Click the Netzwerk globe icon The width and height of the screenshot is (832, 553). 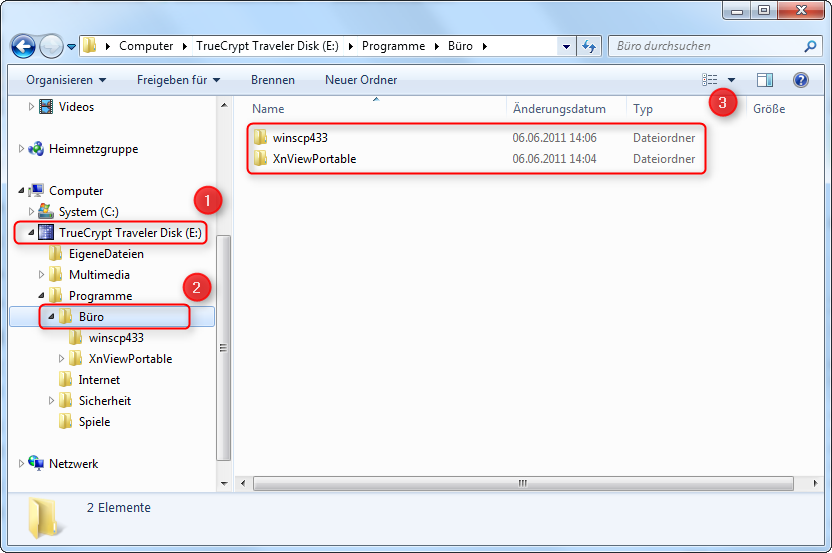click(x=36, y=463)
